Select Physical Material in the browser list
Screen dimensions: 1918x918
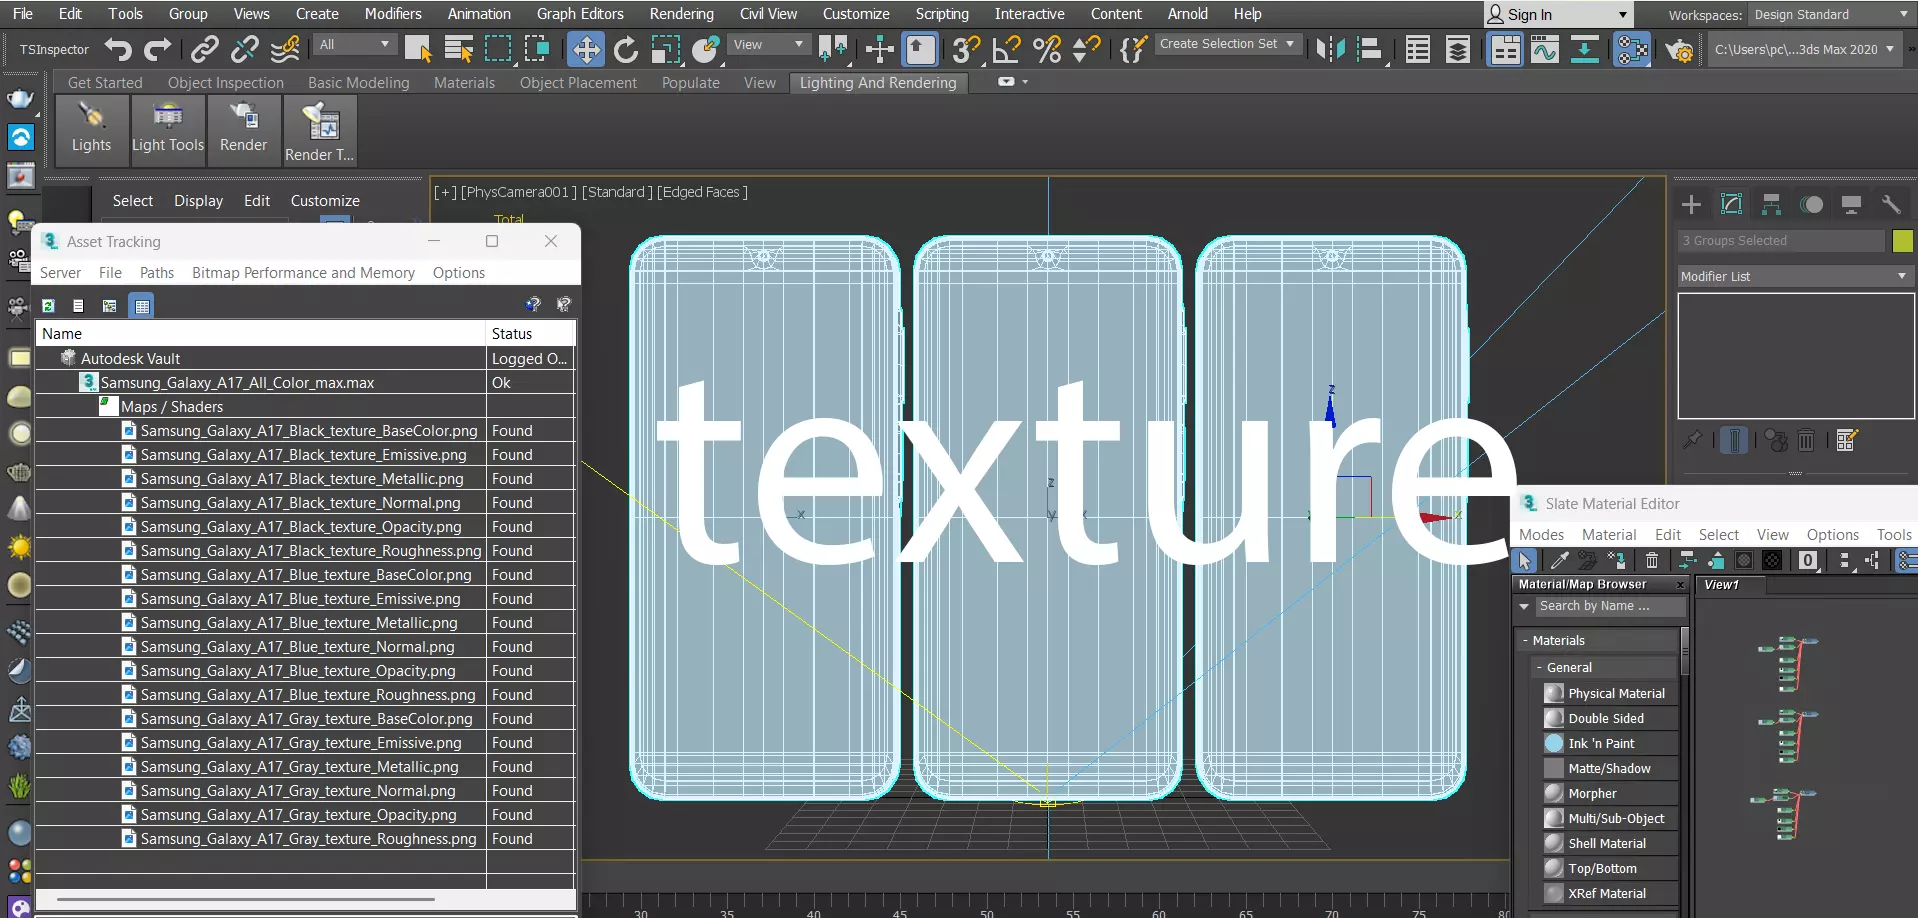(1609, 693)
